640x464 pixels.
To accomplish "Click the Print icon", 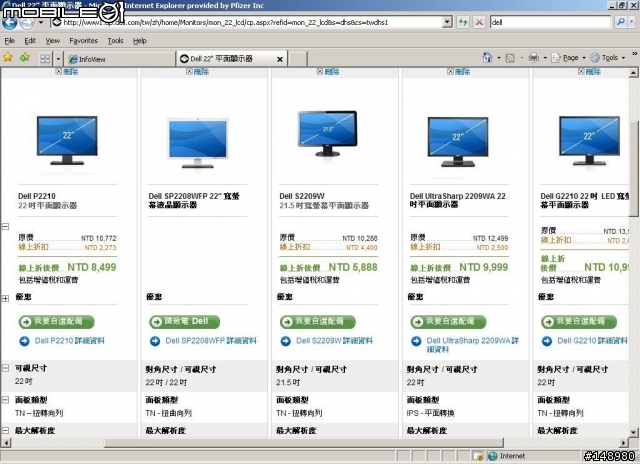I will tap(533, 58).
